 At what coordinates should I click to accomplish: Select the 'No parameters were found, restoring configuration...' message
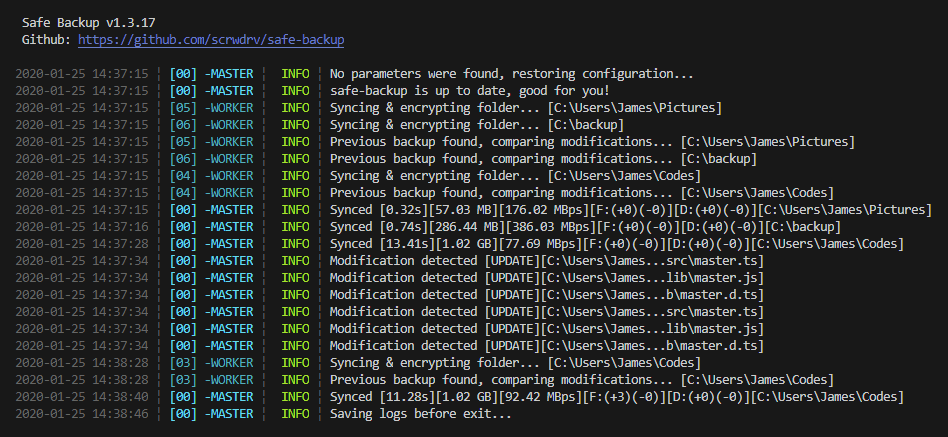[511, 74]
